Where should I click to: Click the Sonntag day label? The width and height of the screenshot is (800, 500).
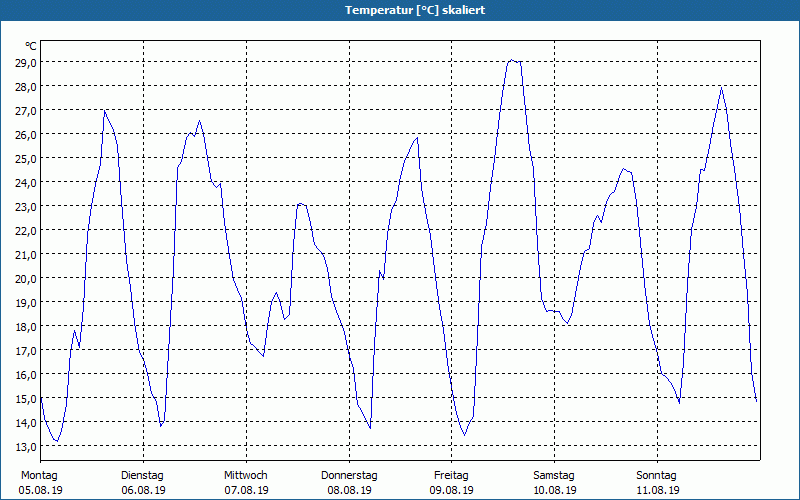point(657,476)
